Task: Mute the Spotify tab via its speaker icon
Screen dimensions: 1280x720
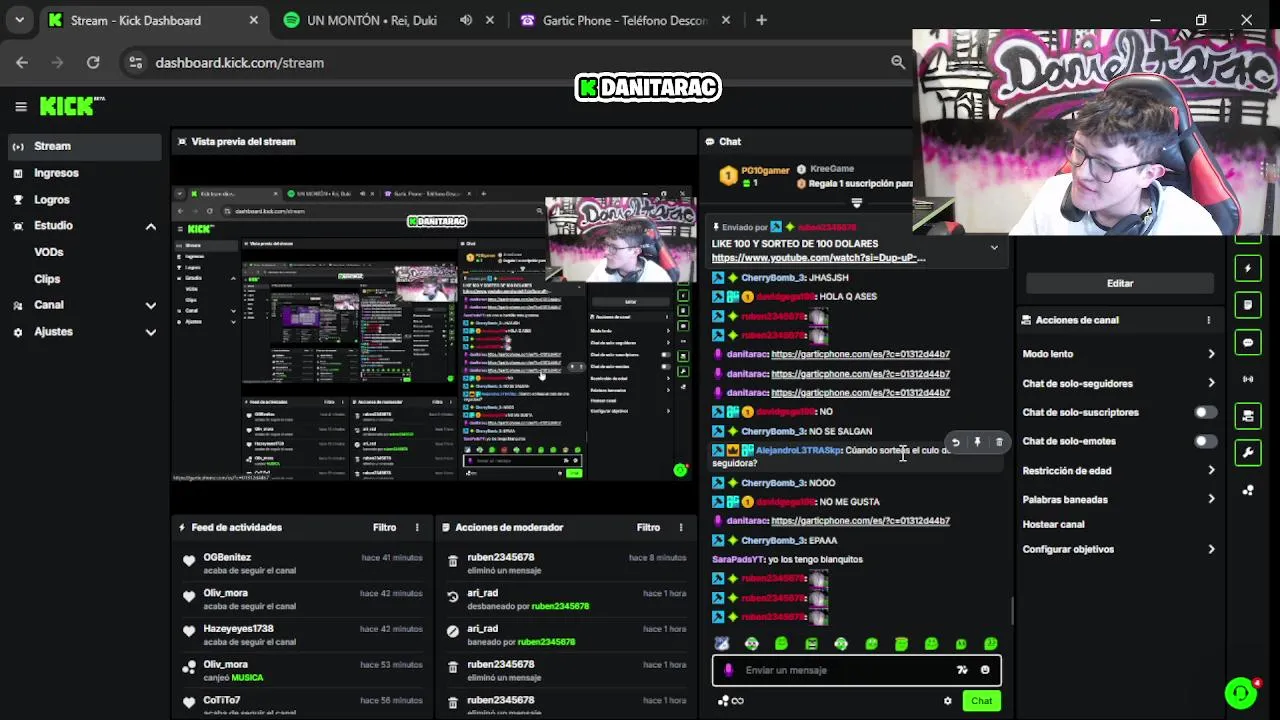Action: [x=466, y=20]
